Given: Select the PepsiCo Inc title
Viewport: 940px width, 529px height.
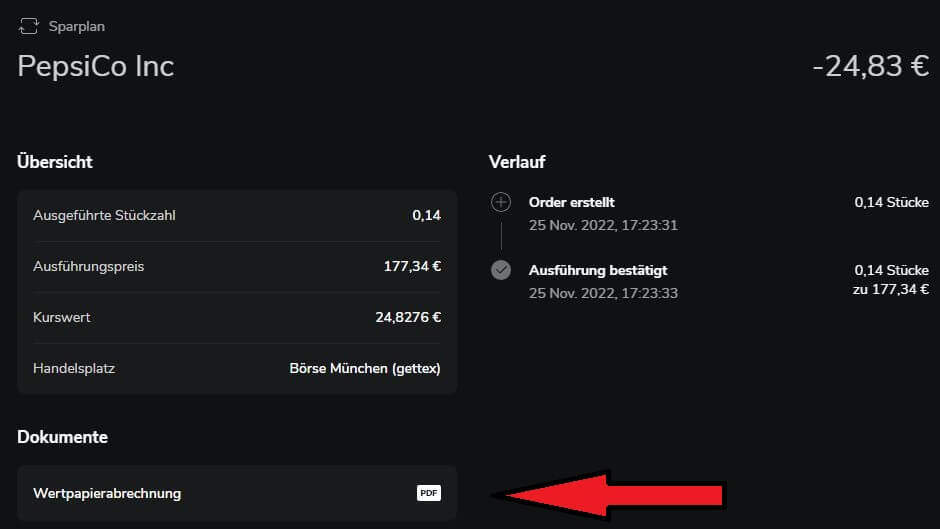Looking at the screenshot, I should 96,66.
